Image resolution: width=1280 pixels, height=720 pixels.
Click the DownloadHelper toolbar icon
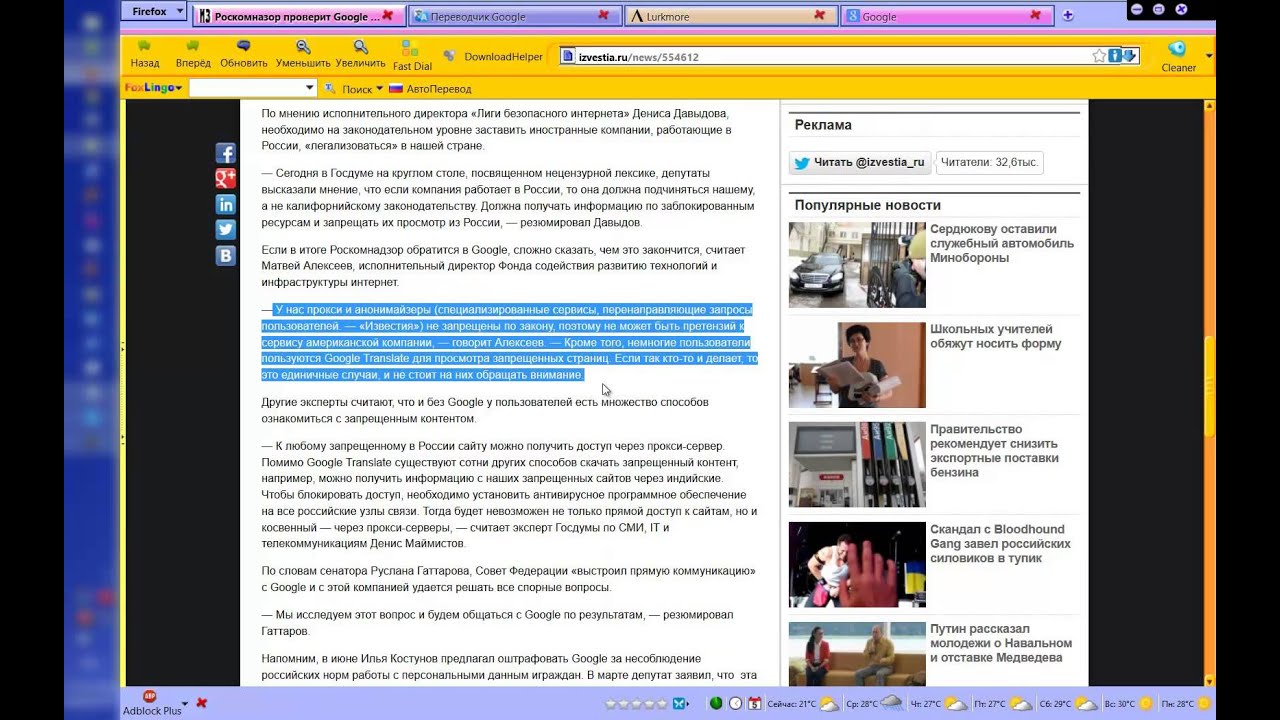[x=493, y=57]
